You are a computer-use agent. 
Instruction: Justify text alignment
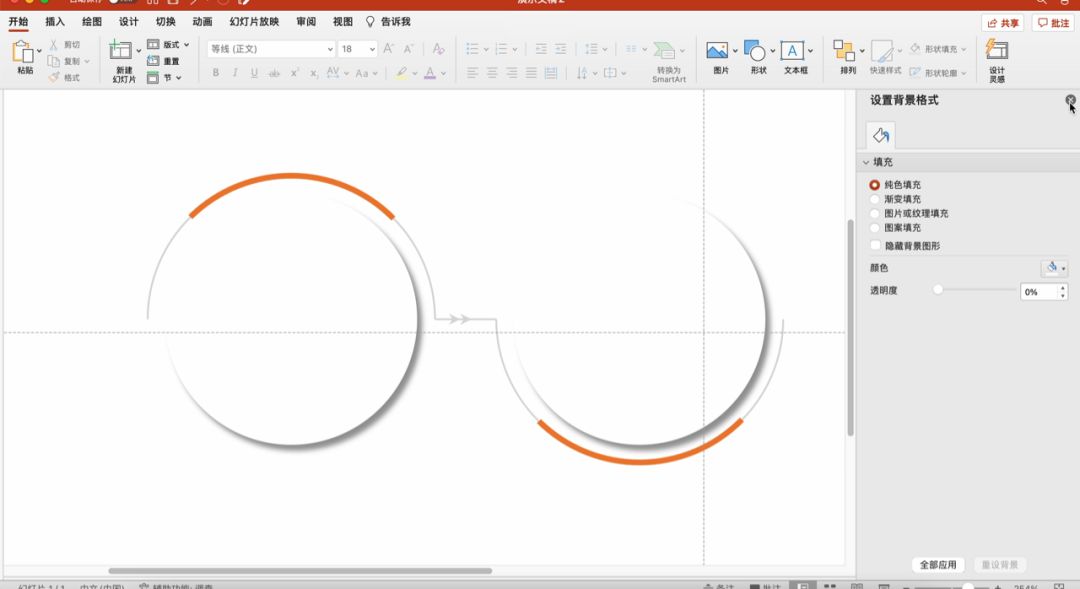[531, 72]
